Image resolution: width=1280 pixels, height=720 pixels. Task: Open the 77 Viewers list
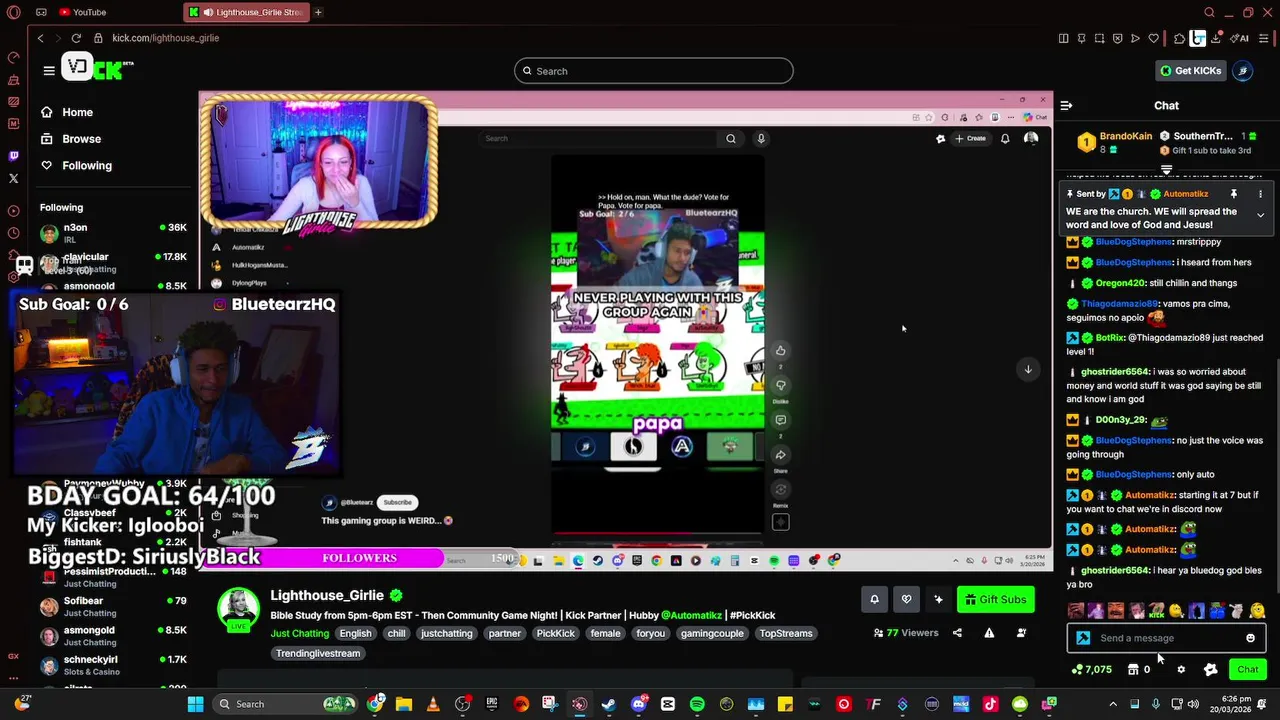click(x=906, y=633)
